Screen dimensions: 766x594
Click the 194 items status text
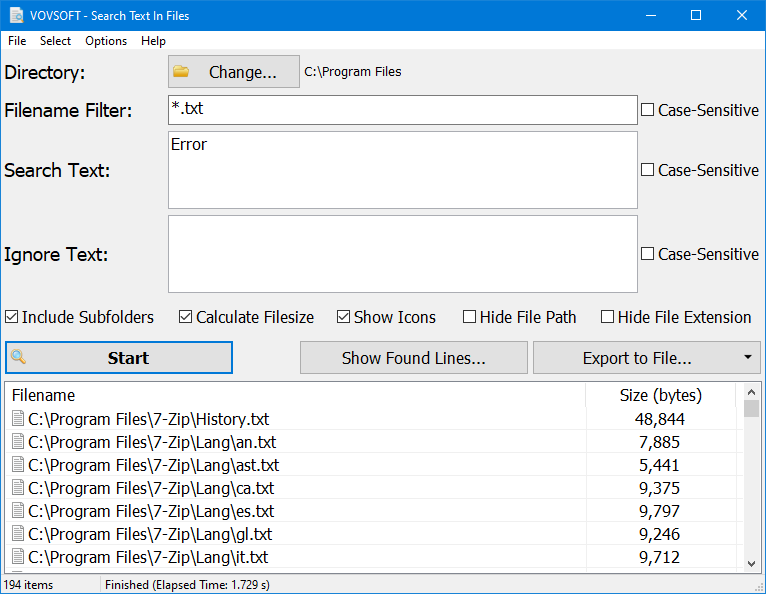[28, 584]
